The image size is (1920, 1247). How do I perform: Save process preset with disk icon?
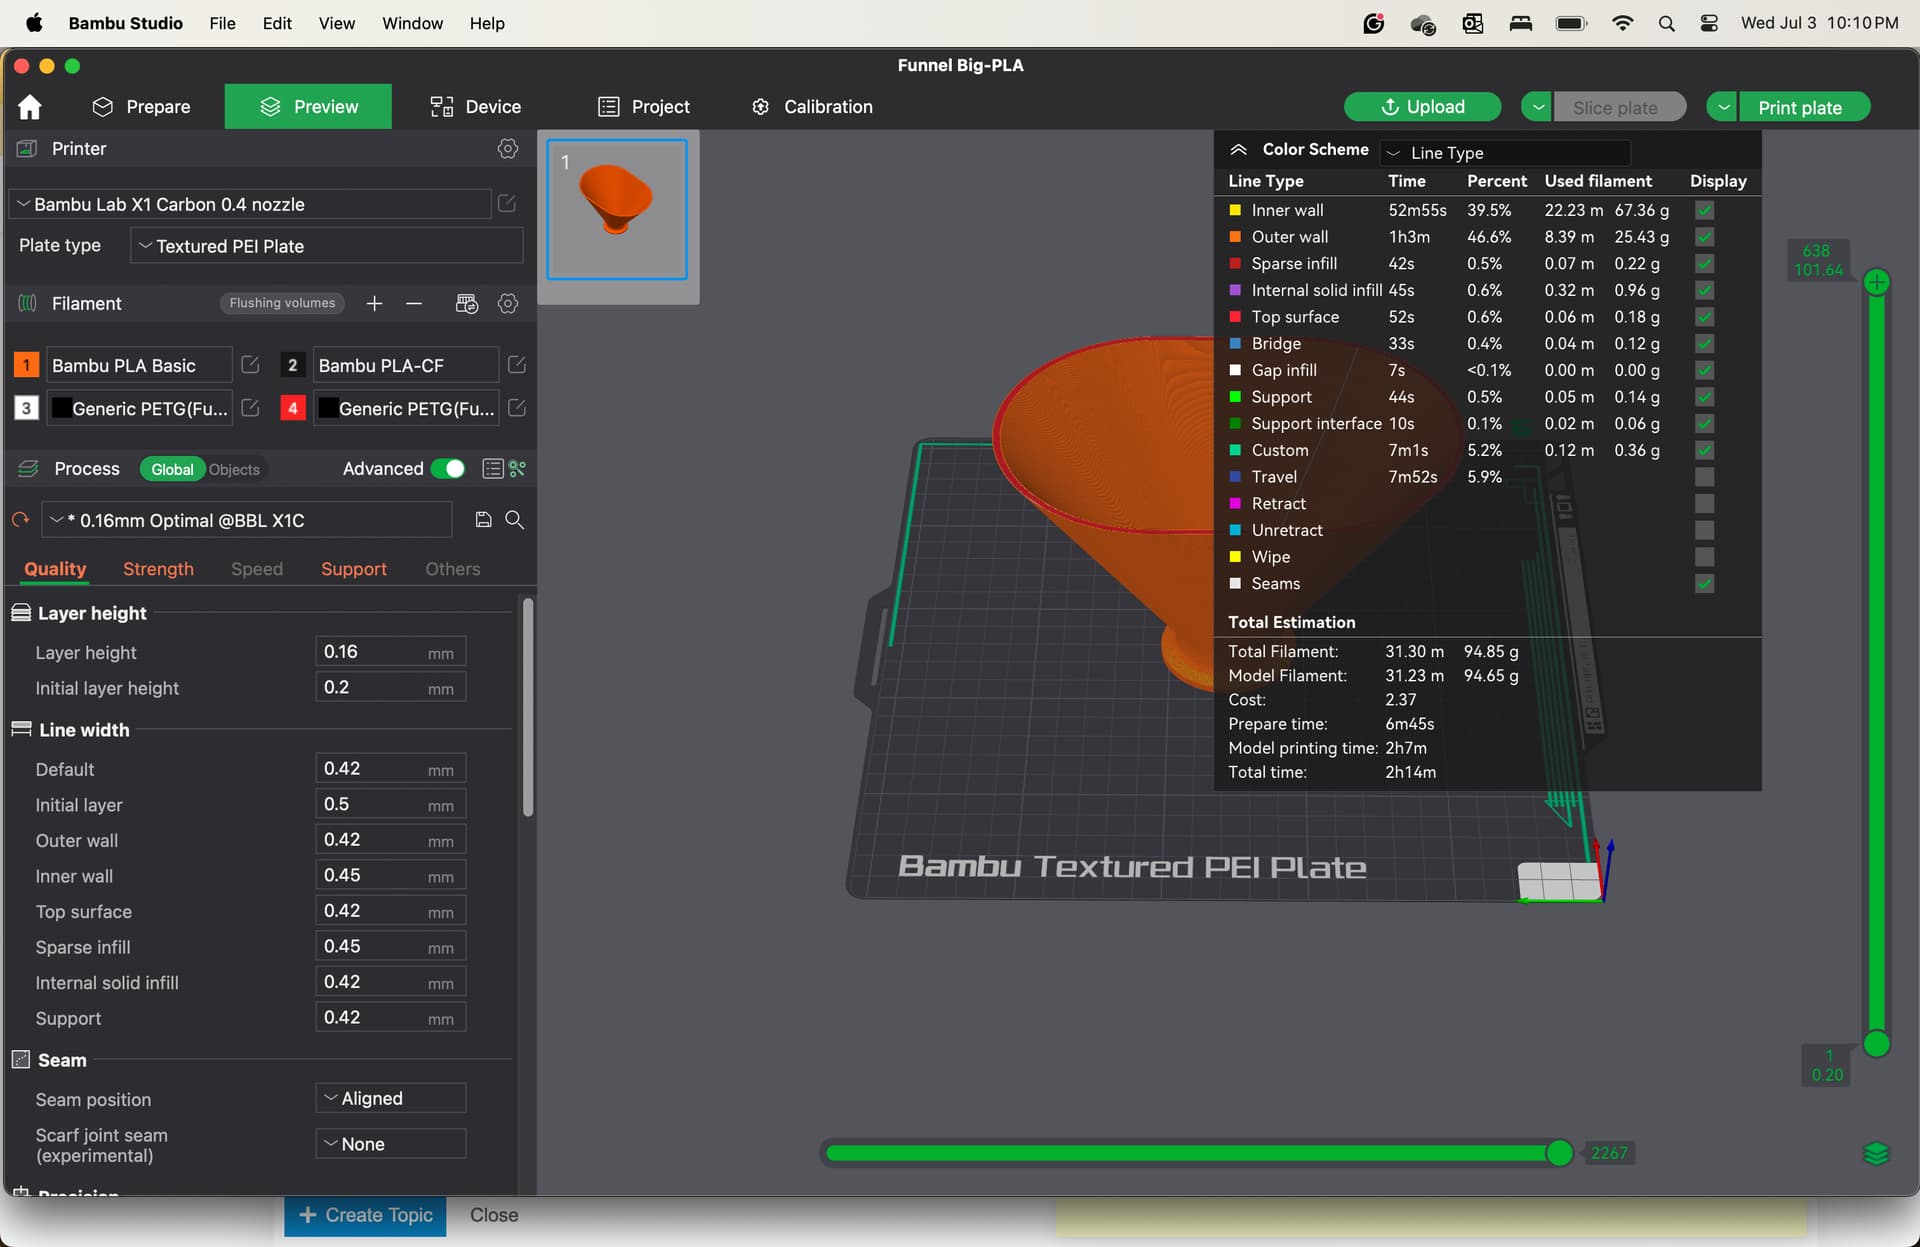[483, 520]
